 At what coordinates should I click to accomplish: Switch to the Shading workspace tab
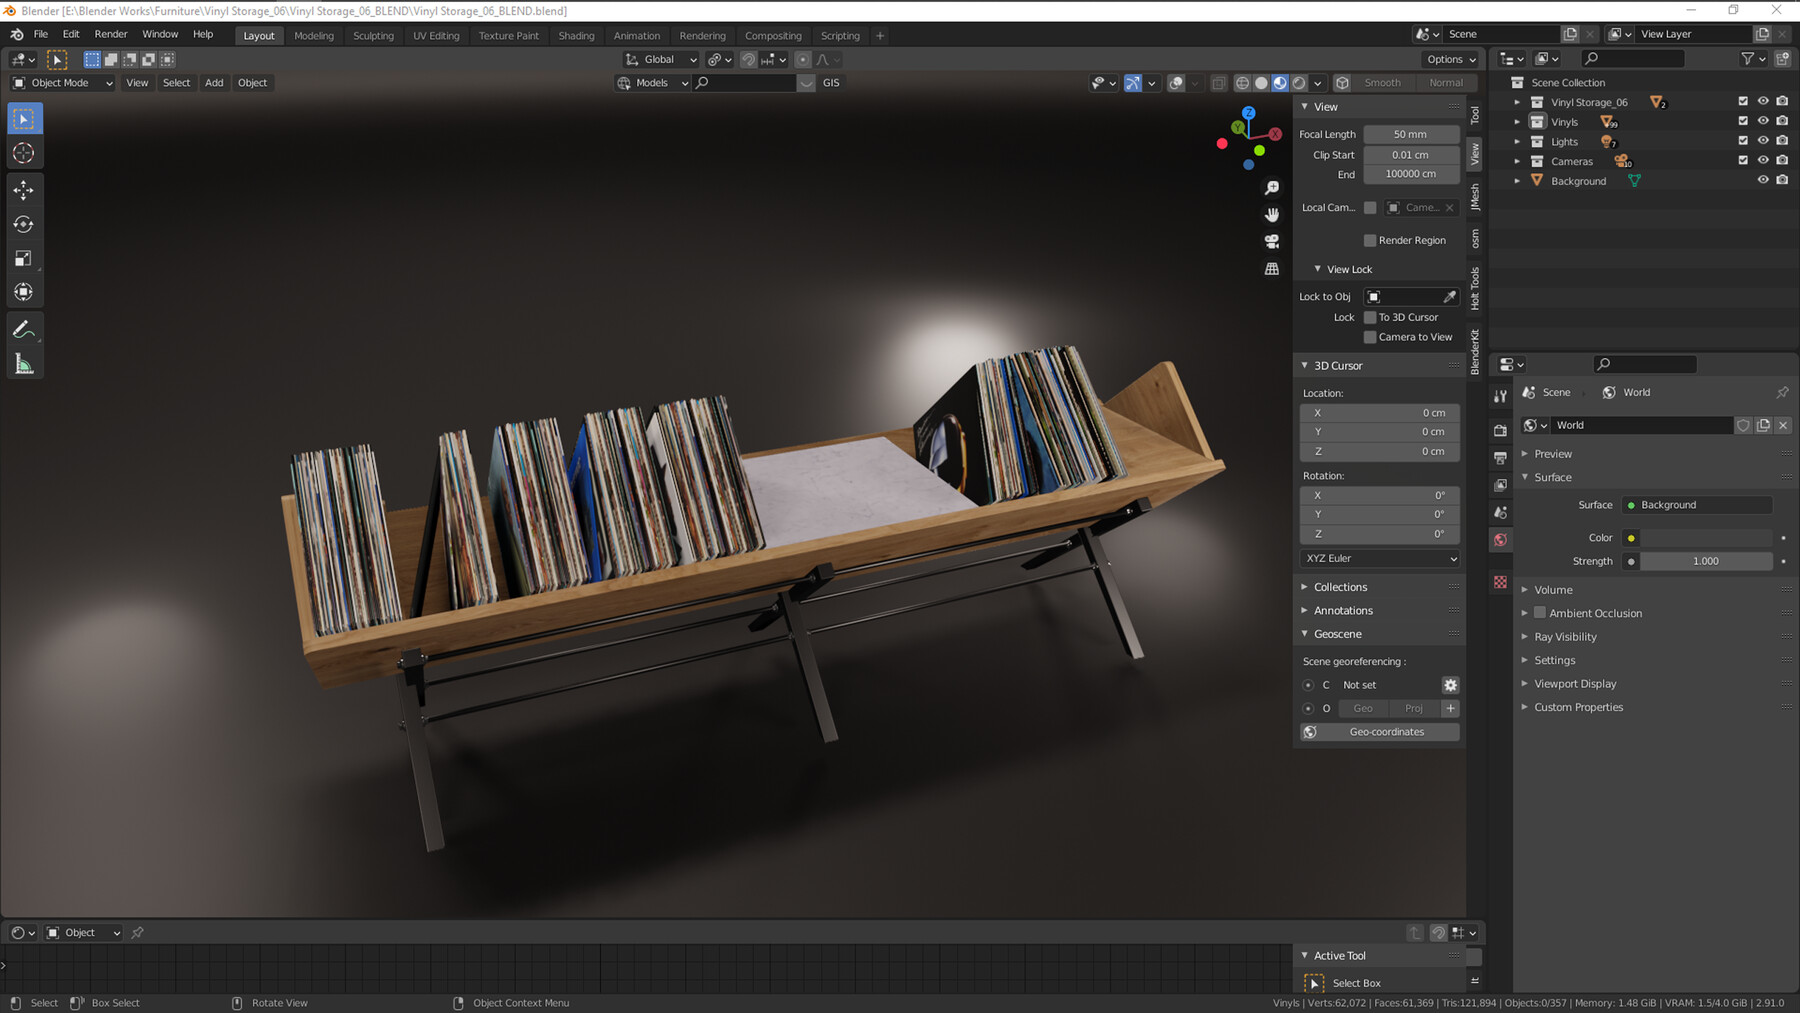pos(576,35)
